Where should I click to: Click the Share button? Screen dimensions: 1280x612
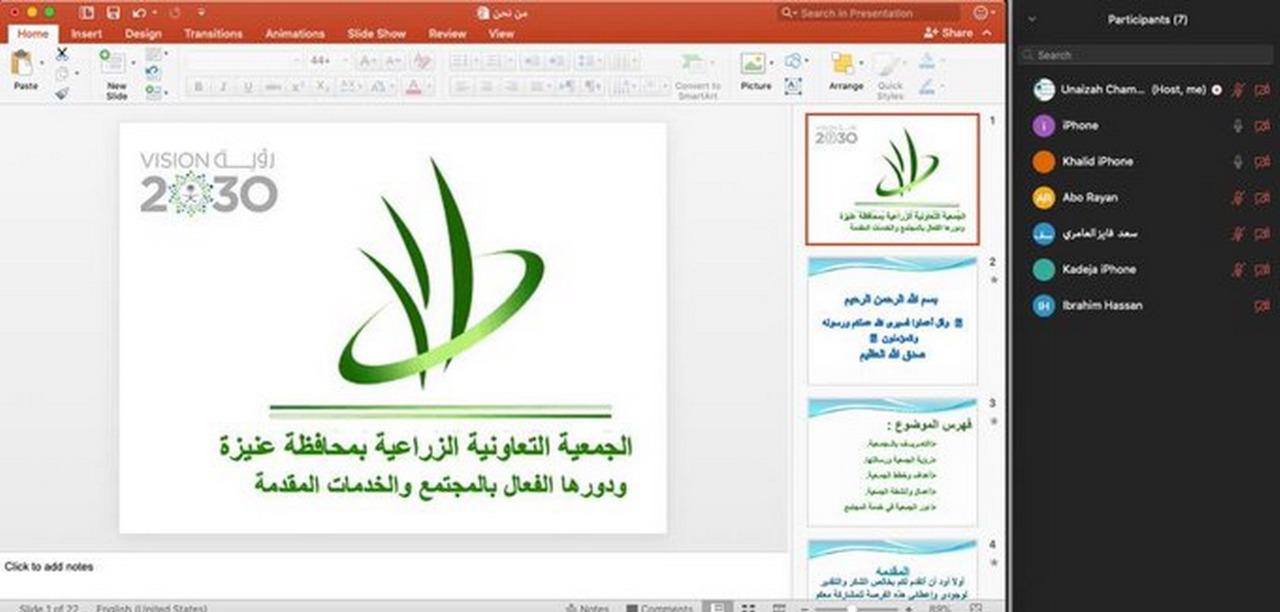(948, 33)
